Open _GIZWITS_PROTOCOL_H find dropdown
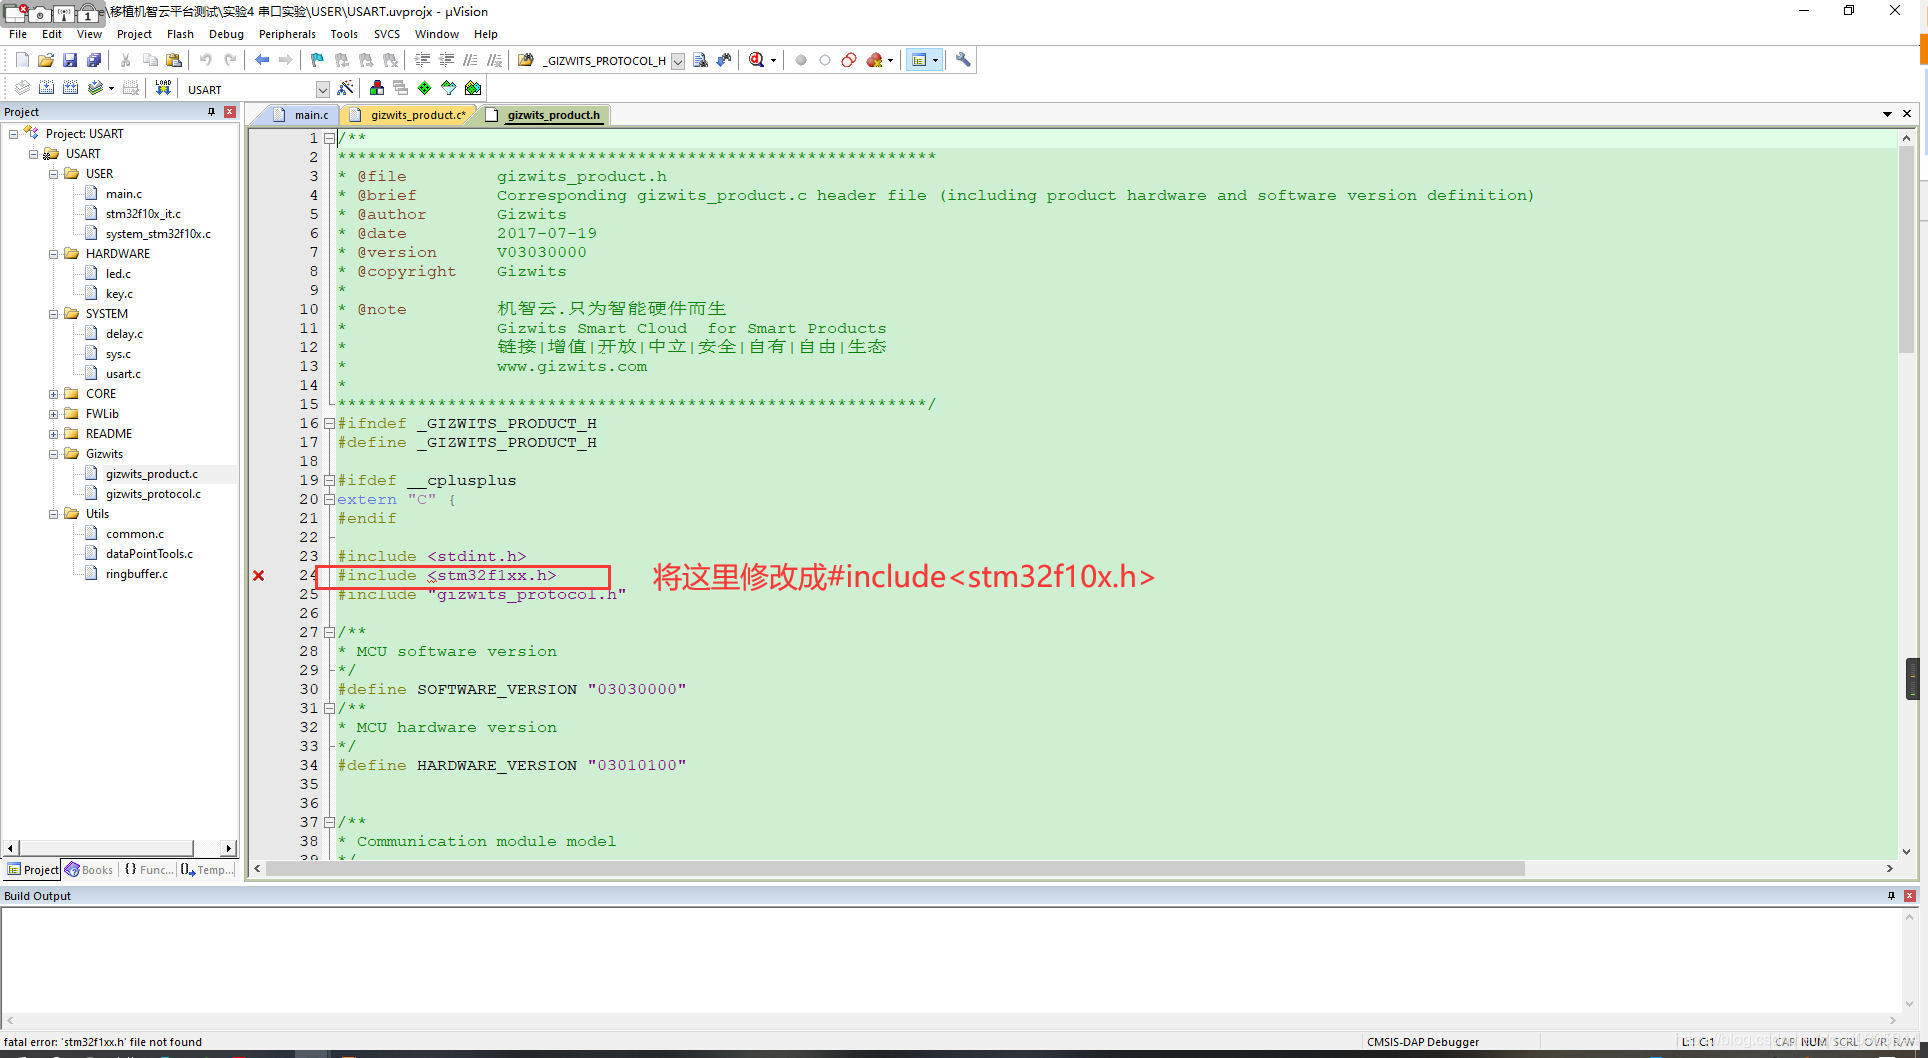The height and width of the screenshot is (1058, 1928). point(678,61)
